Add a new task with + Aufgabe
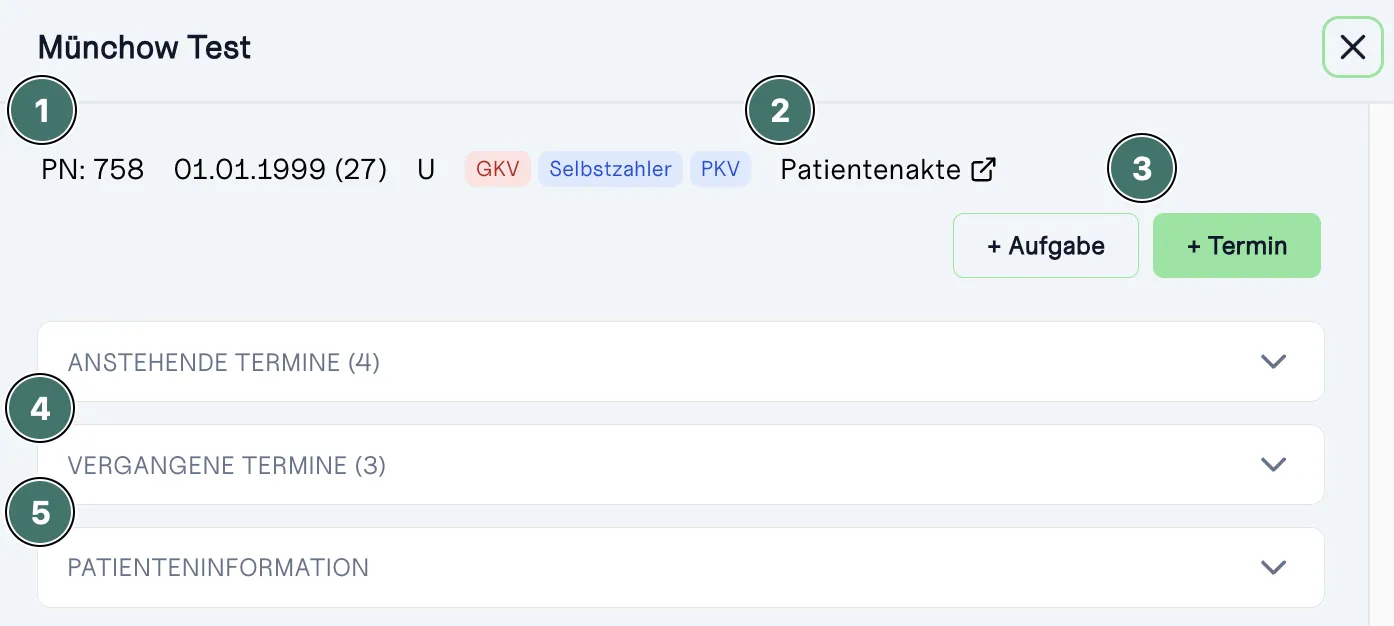1394x626 pixels. (1046, 245)
